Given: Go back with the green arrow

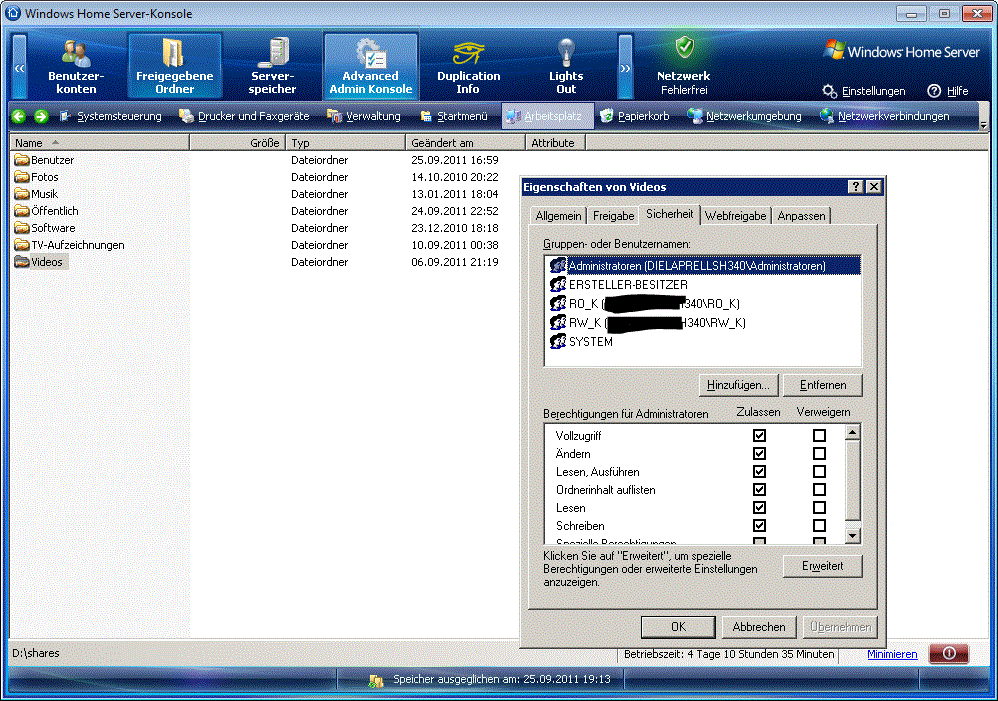Looking at the screenshot, I should [x=19, y=116].
